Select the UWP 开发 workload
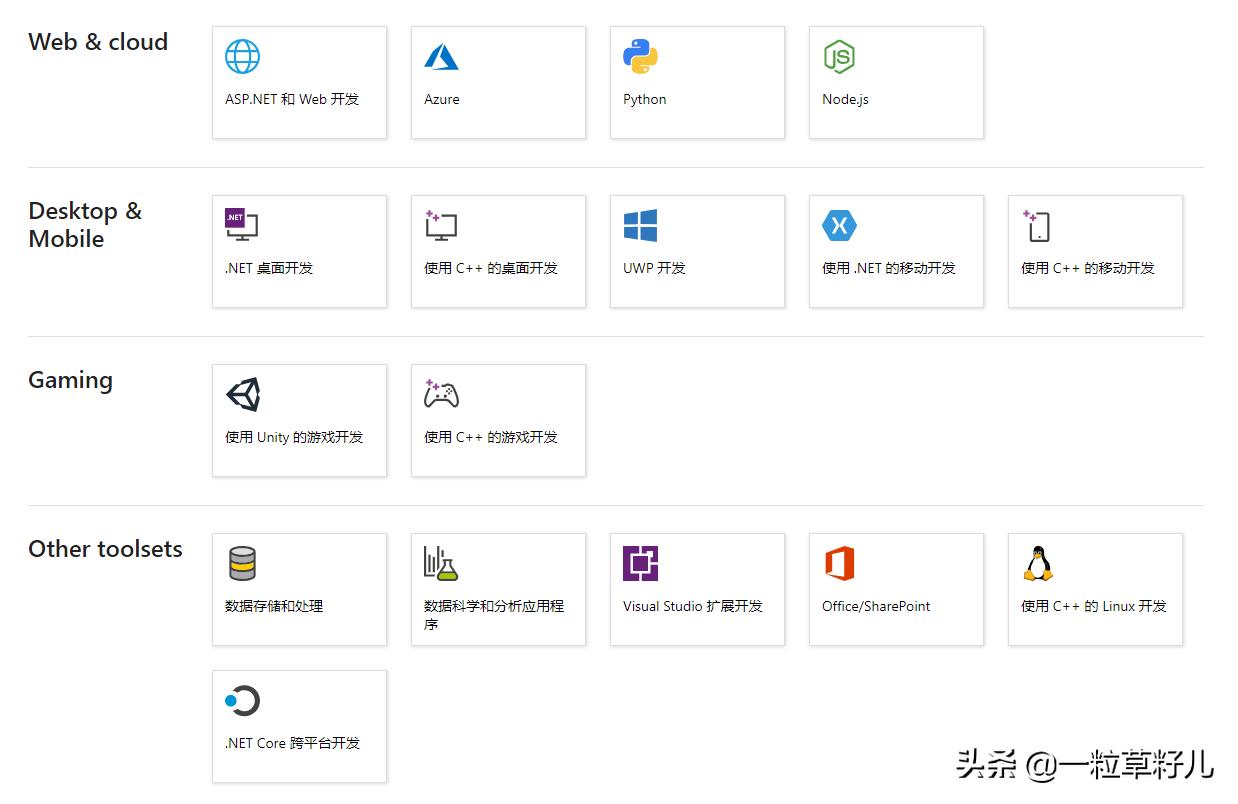1238x804 pixels. pyautogui.click(x=697, y=251)
